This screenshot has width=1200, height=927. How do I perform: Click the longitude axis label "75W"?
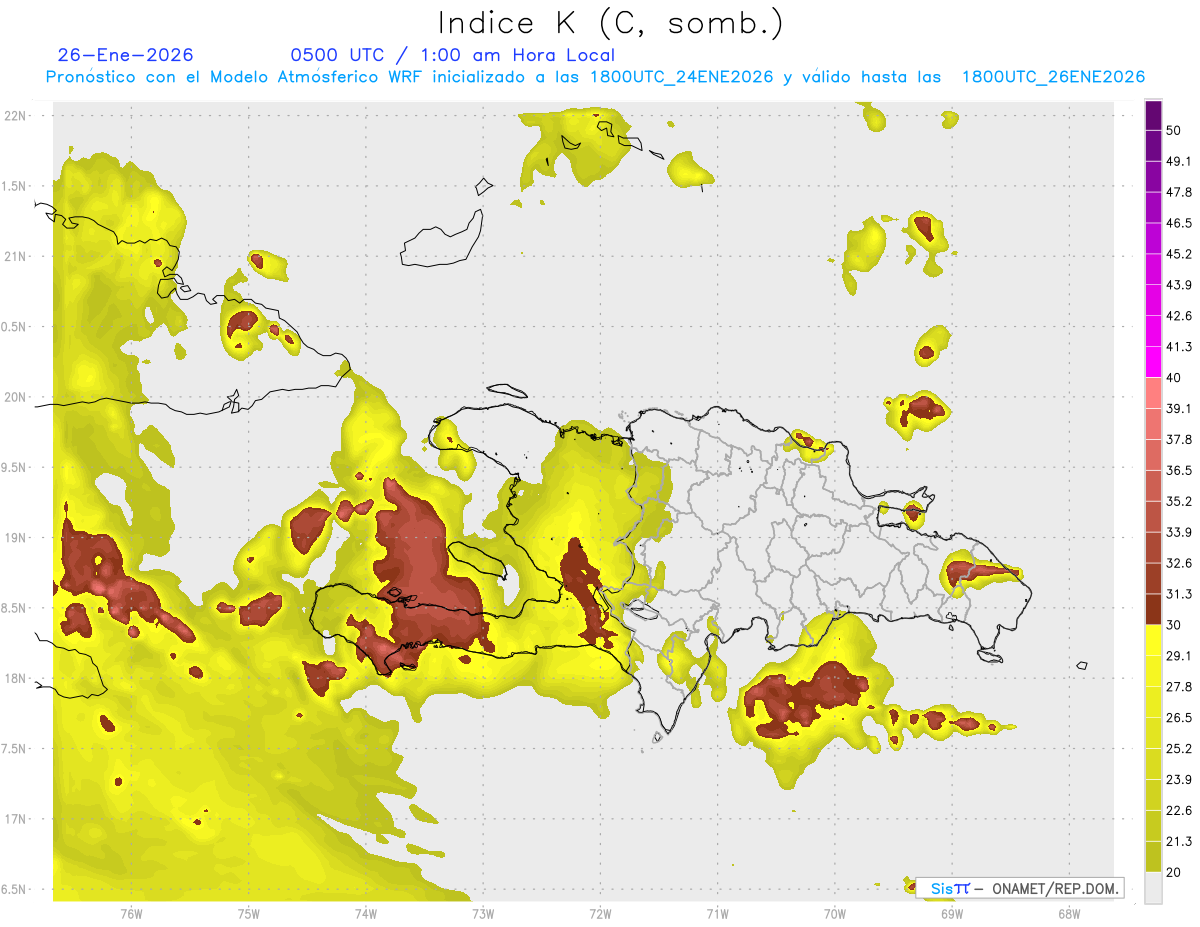tap(249, 913)
